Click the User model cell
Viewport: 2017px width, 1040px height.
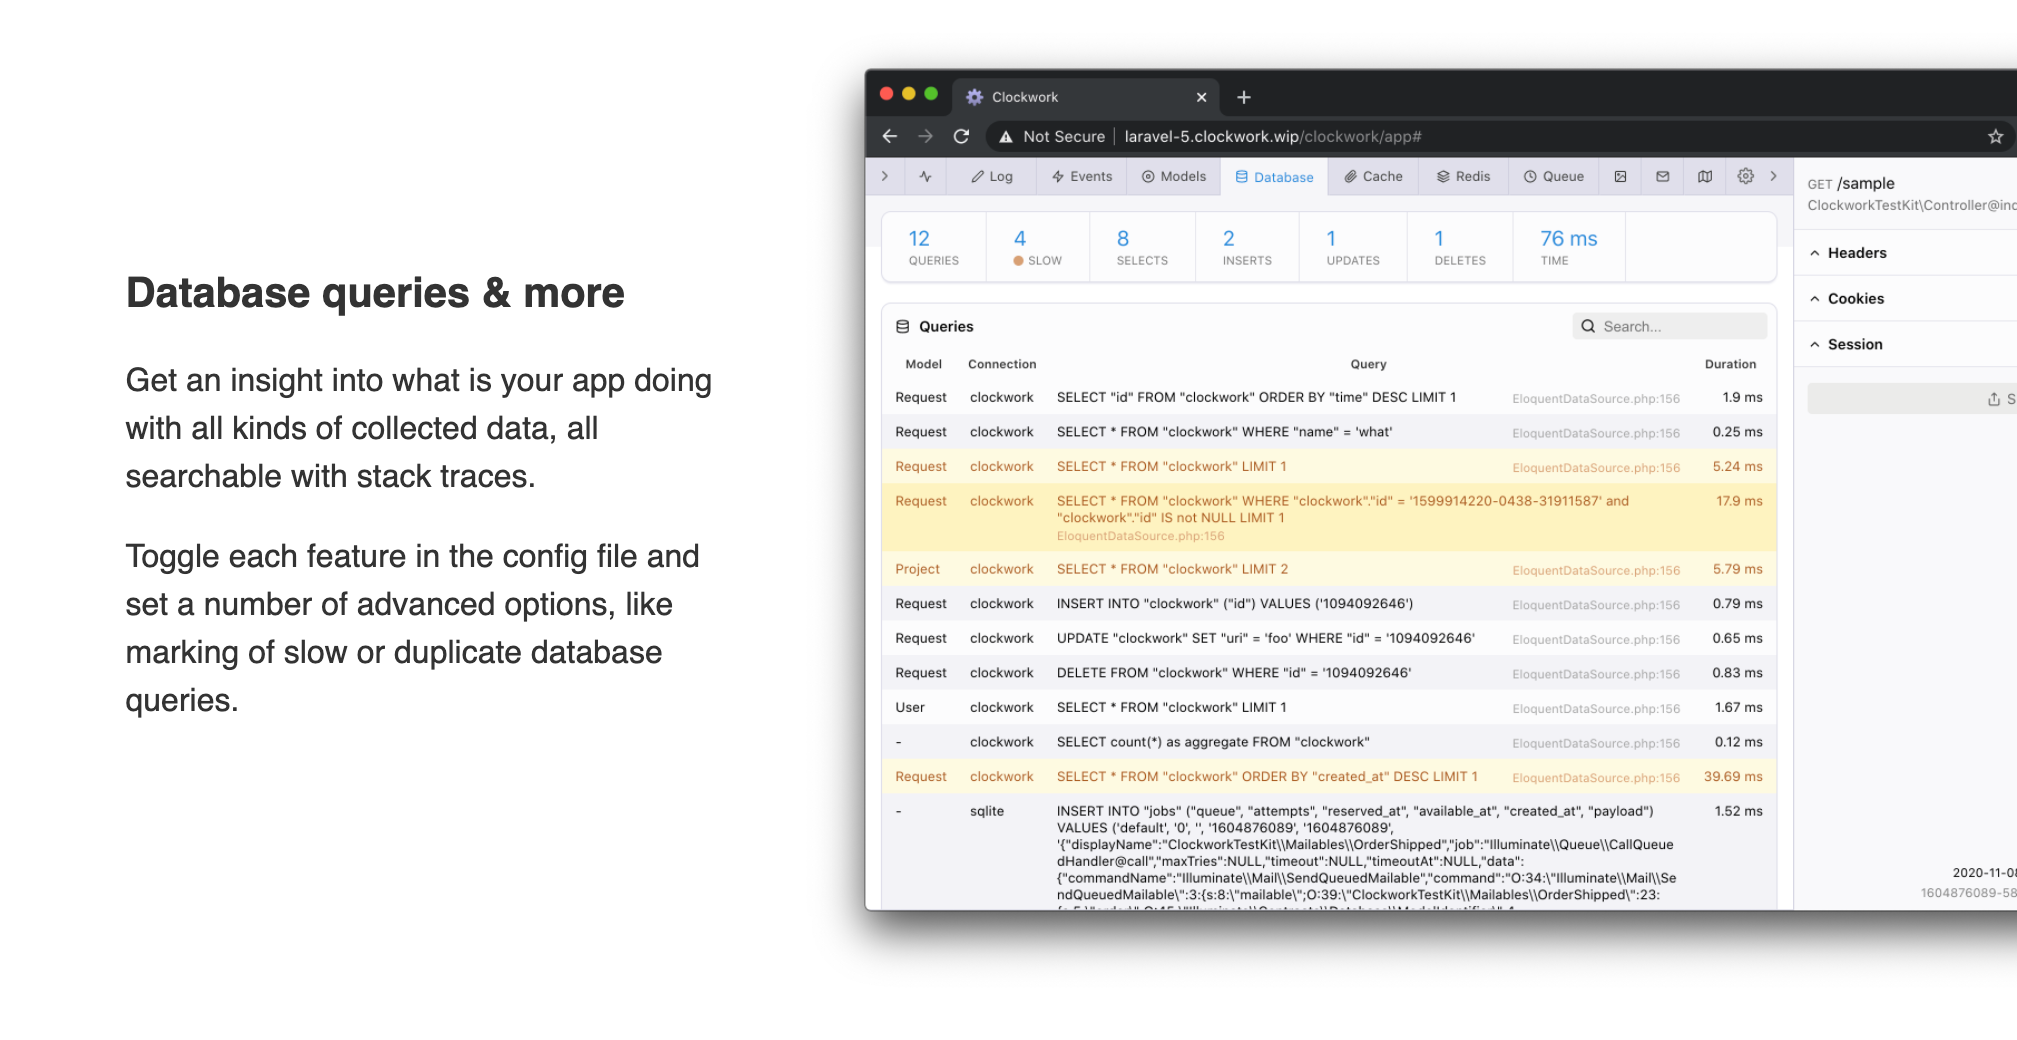(910, 708)
